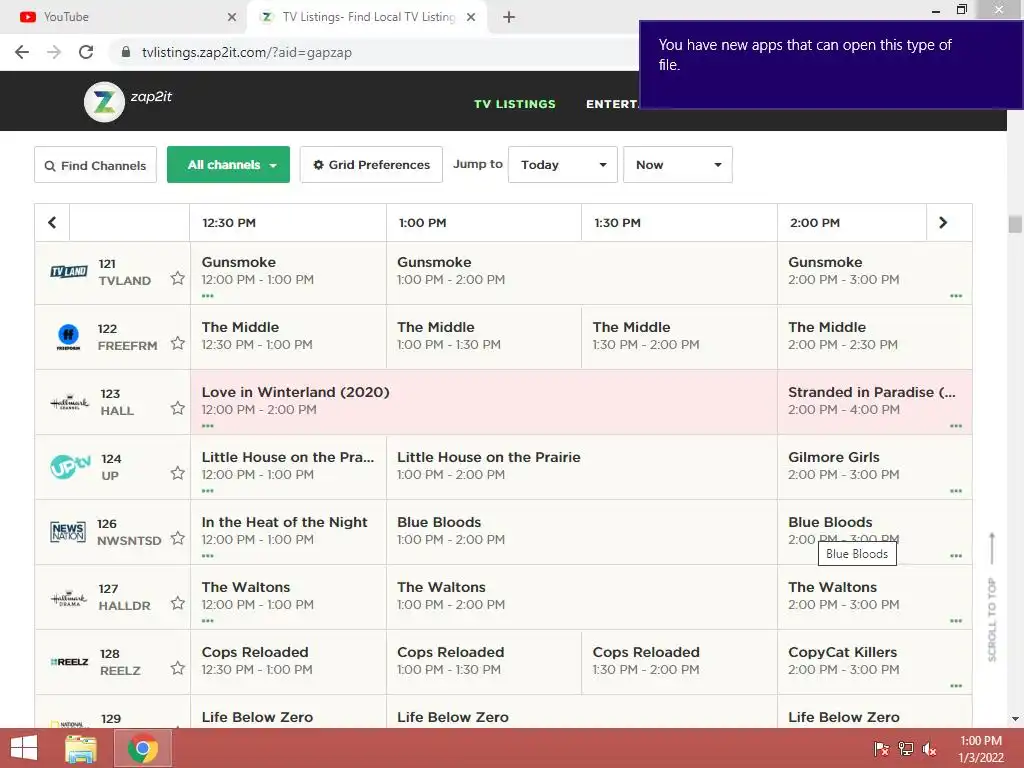View site security lock icon
The width and height of the screenshot is (1024, 768).
click(x=126, y=52)
